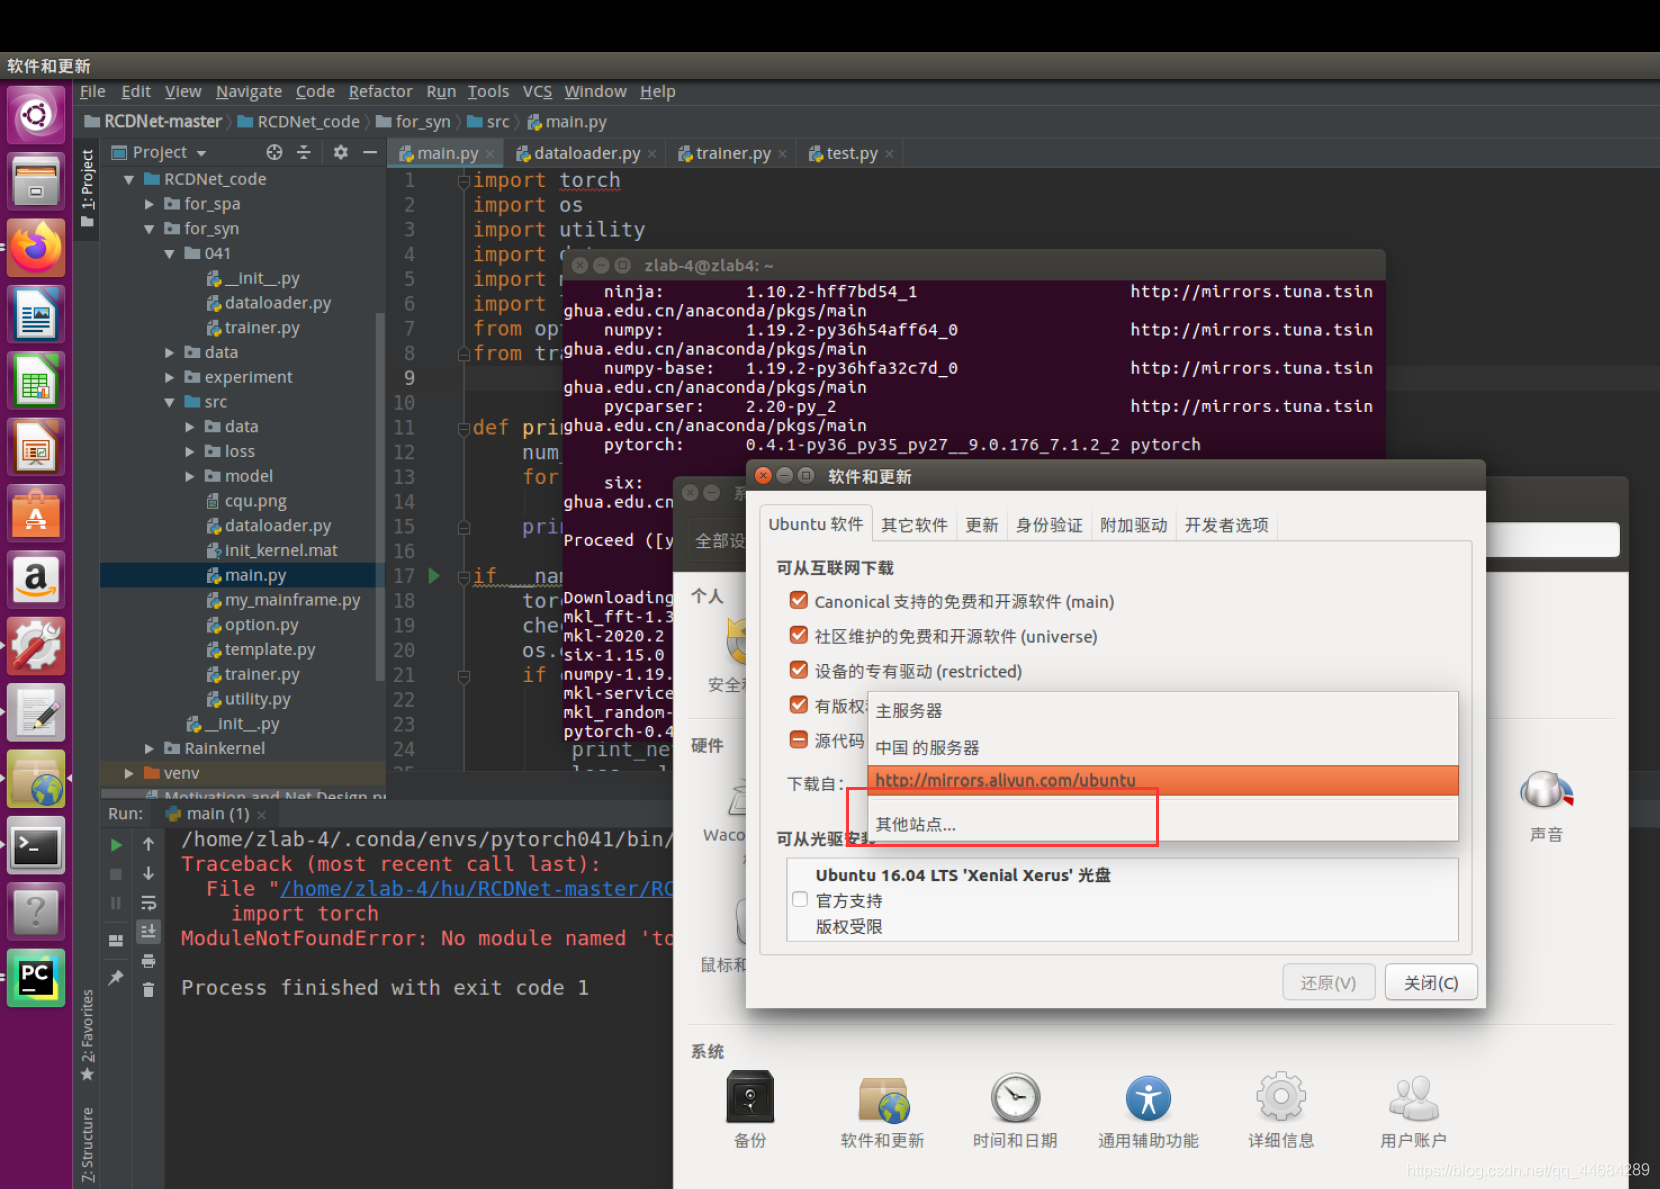Enable the Ubuntu 16.04 CD-ROM checkbox
The image size is (1660, 1189).
click(800, 899)
